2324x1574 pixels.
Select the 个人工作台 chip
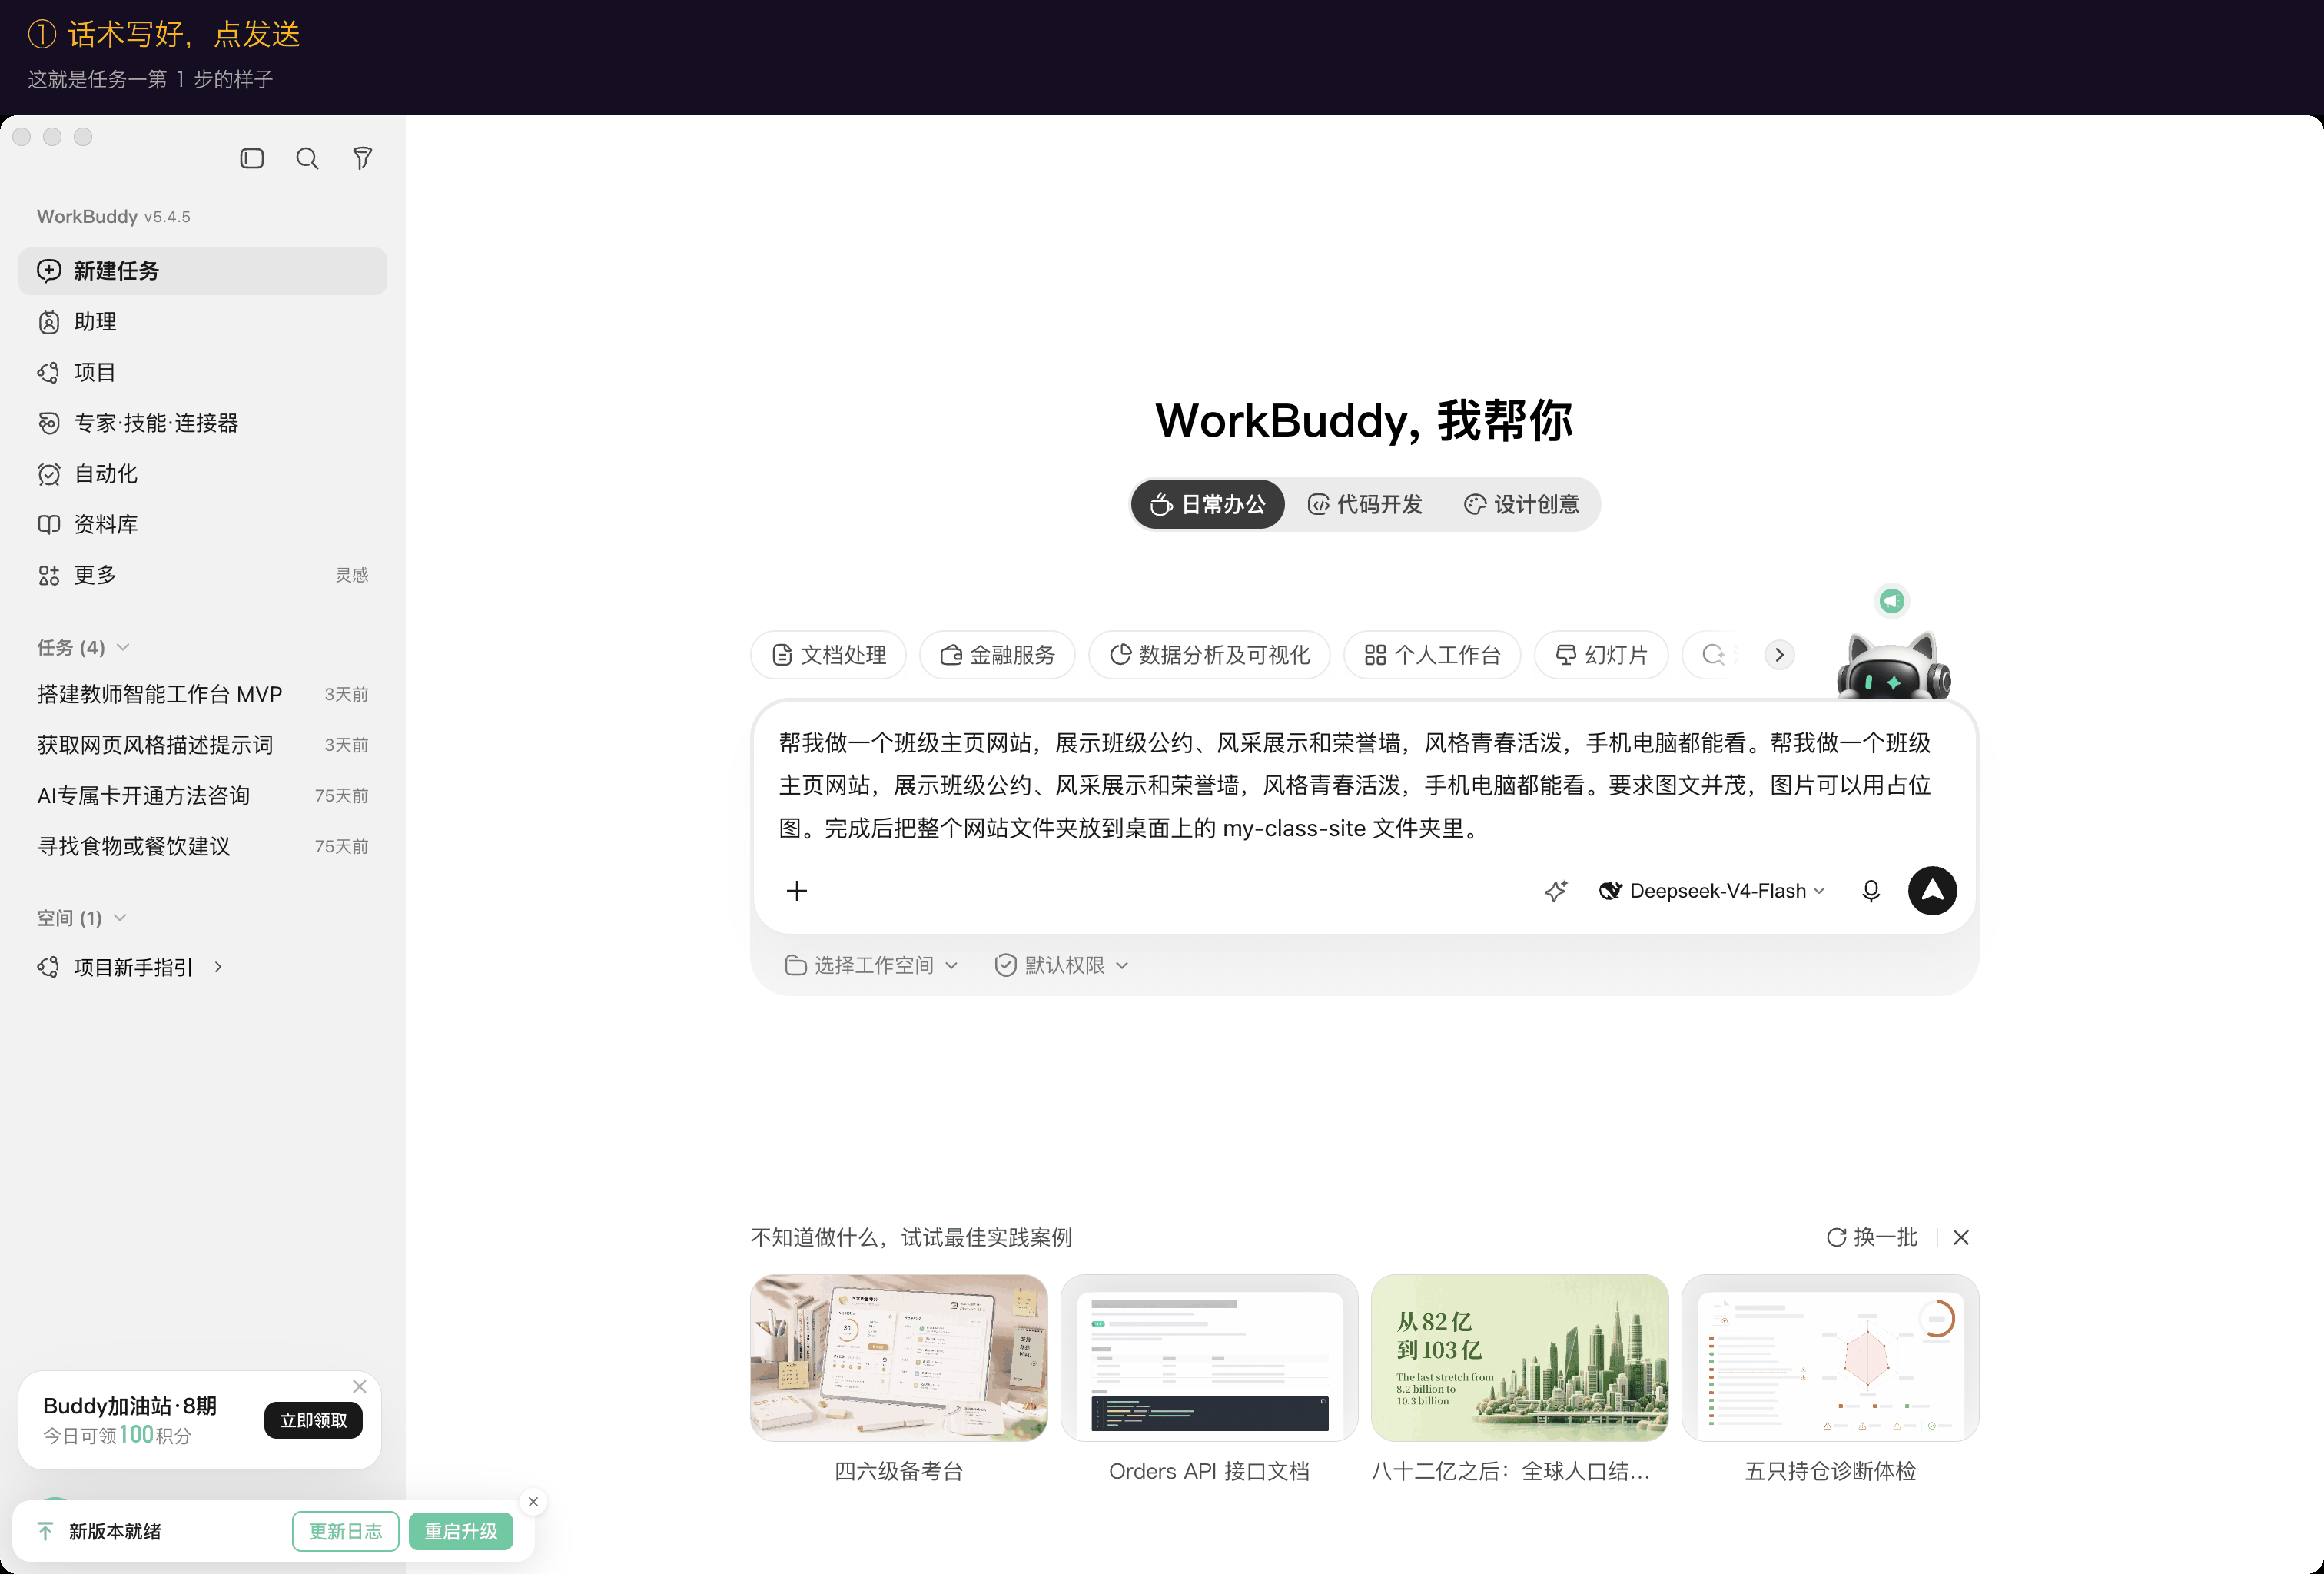tap(1433, 655)
